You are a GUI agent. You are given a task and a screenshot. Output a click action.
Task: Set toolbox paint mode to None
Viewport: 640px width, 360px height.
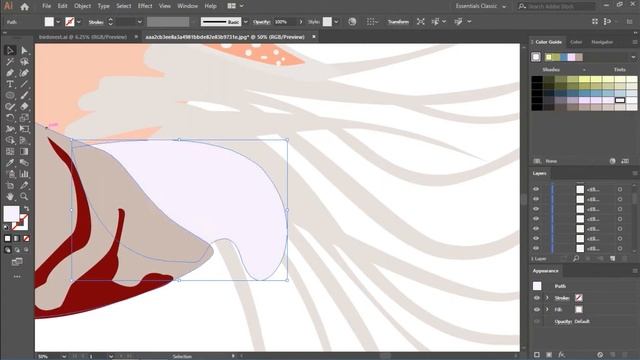tap(26, 238)
